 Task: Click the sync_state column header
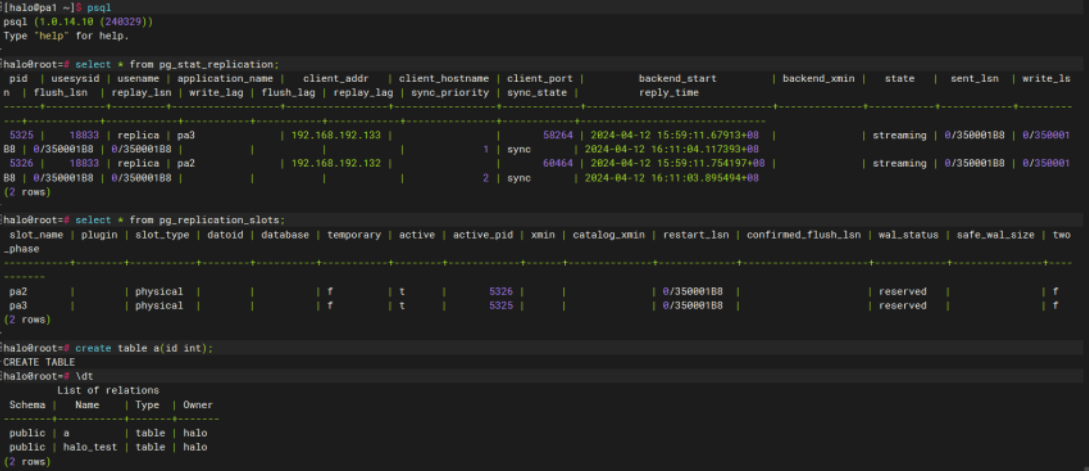[537, 92]
